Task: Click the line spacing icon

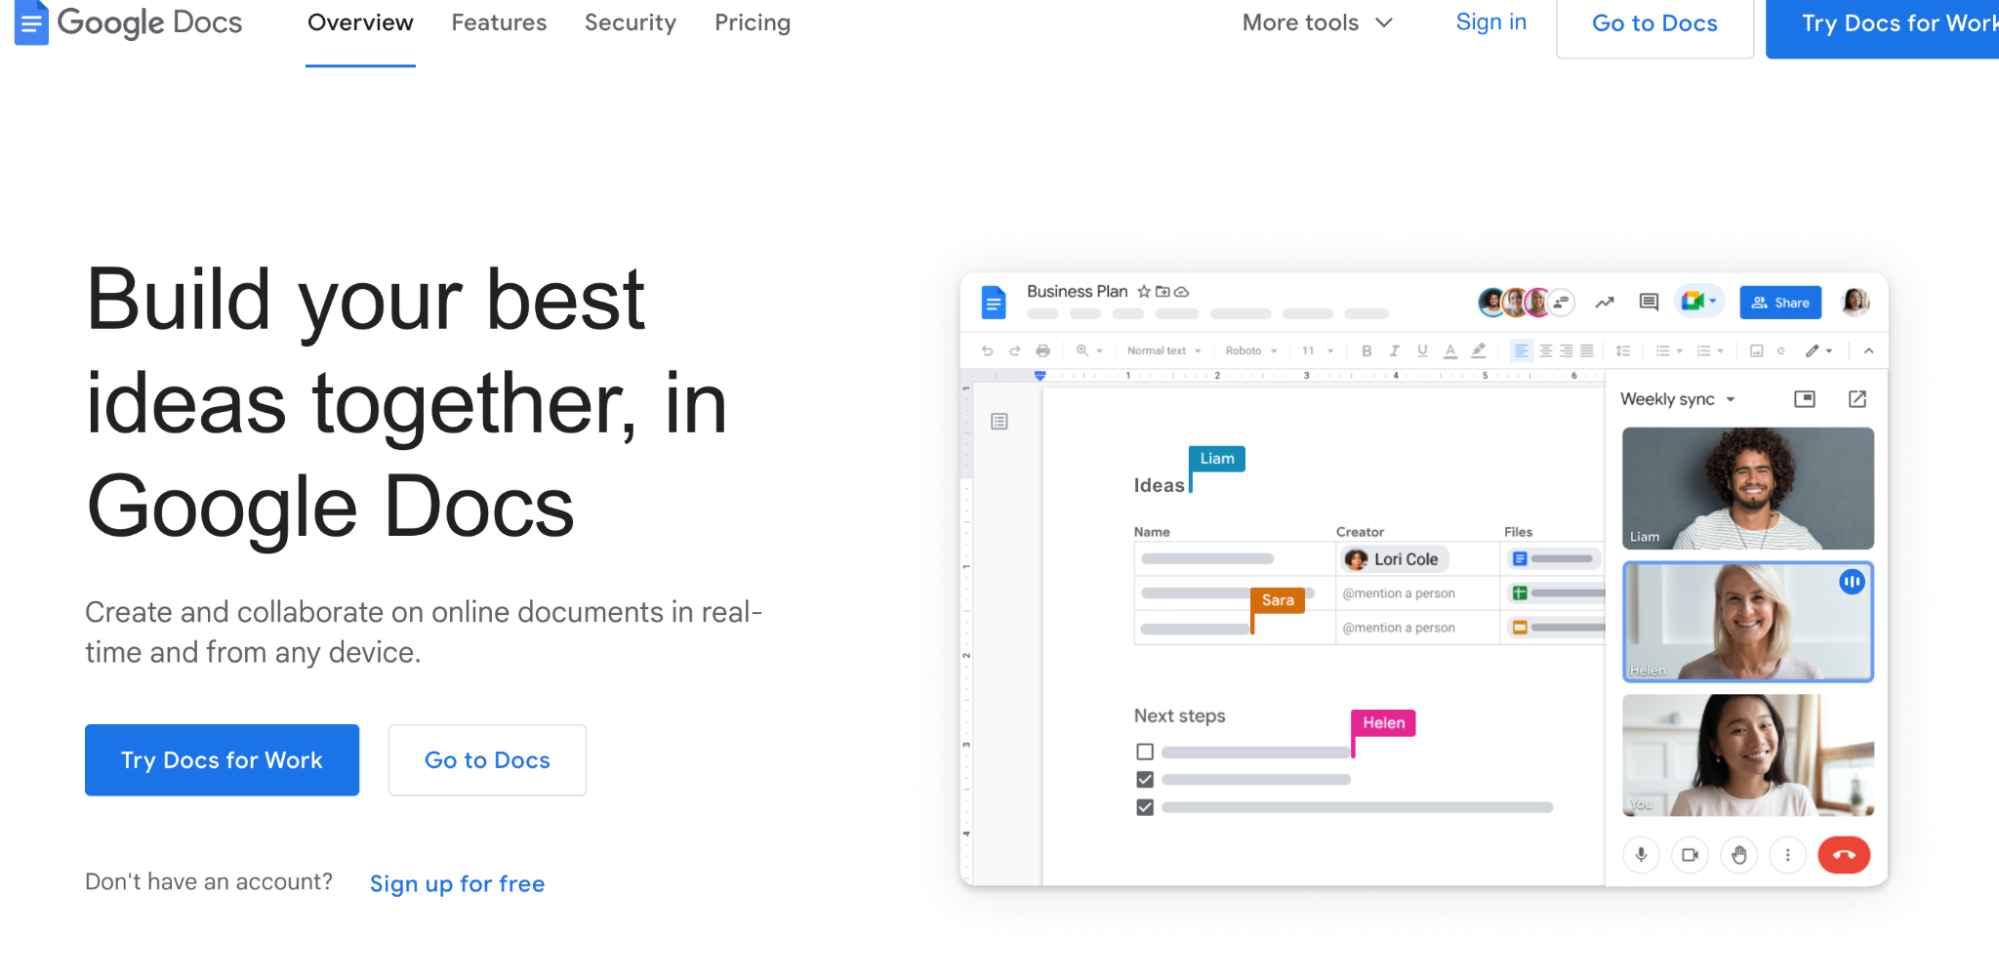Action: point(1623,351)
